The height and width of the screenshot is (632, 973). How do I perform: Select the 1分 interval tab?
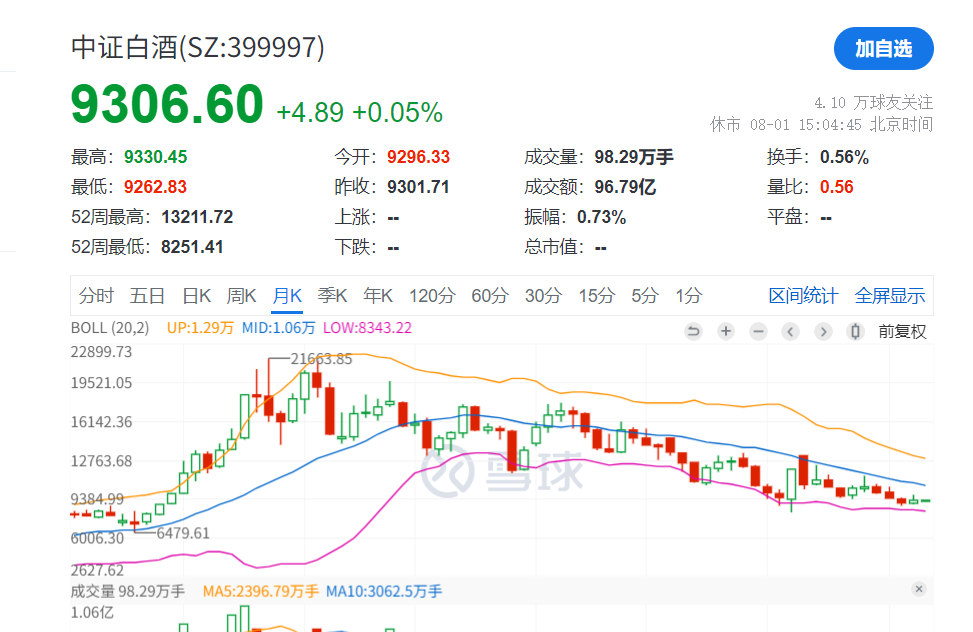click(x=689, y=296)
